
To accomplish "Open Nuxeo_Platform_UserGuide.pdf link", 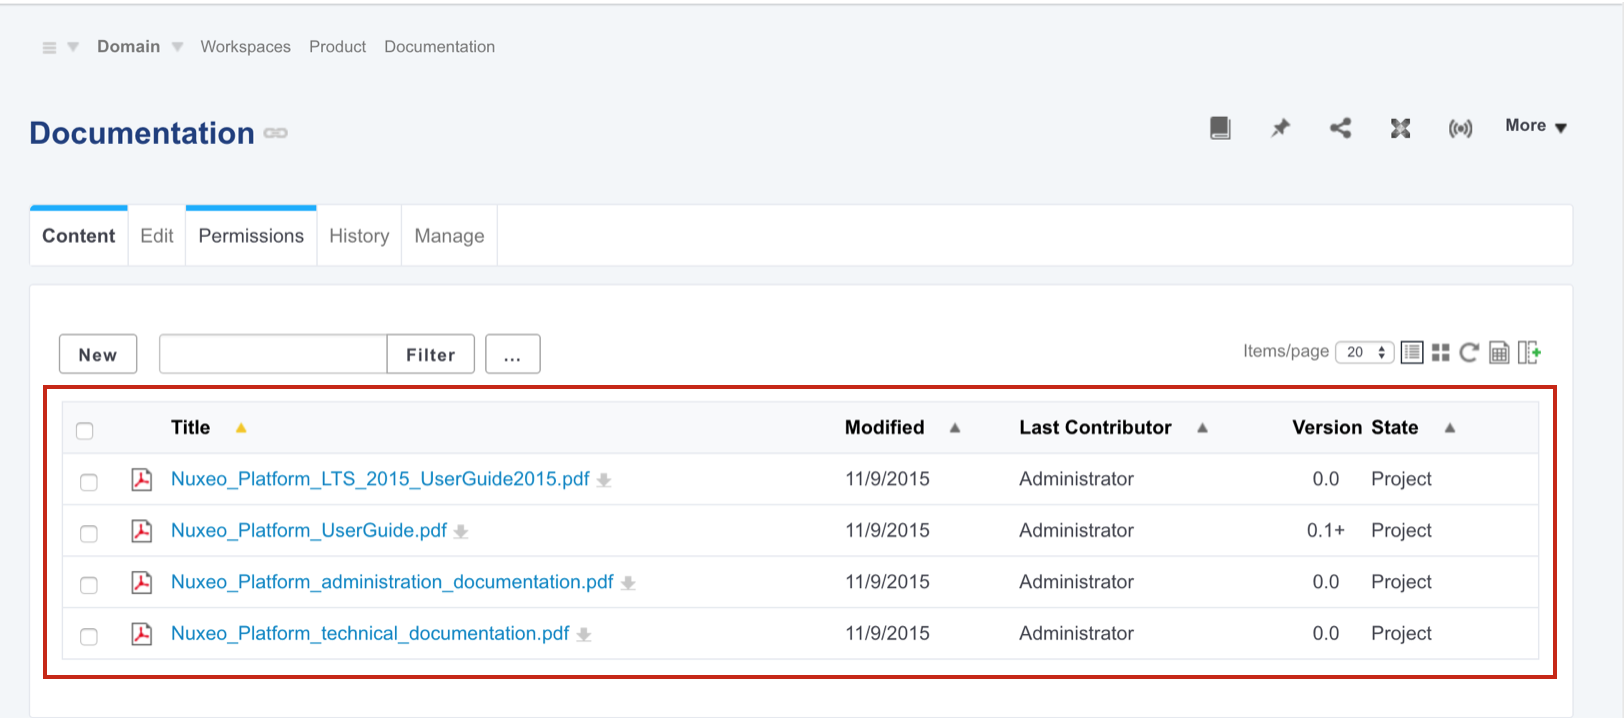I will coord(309,530).
